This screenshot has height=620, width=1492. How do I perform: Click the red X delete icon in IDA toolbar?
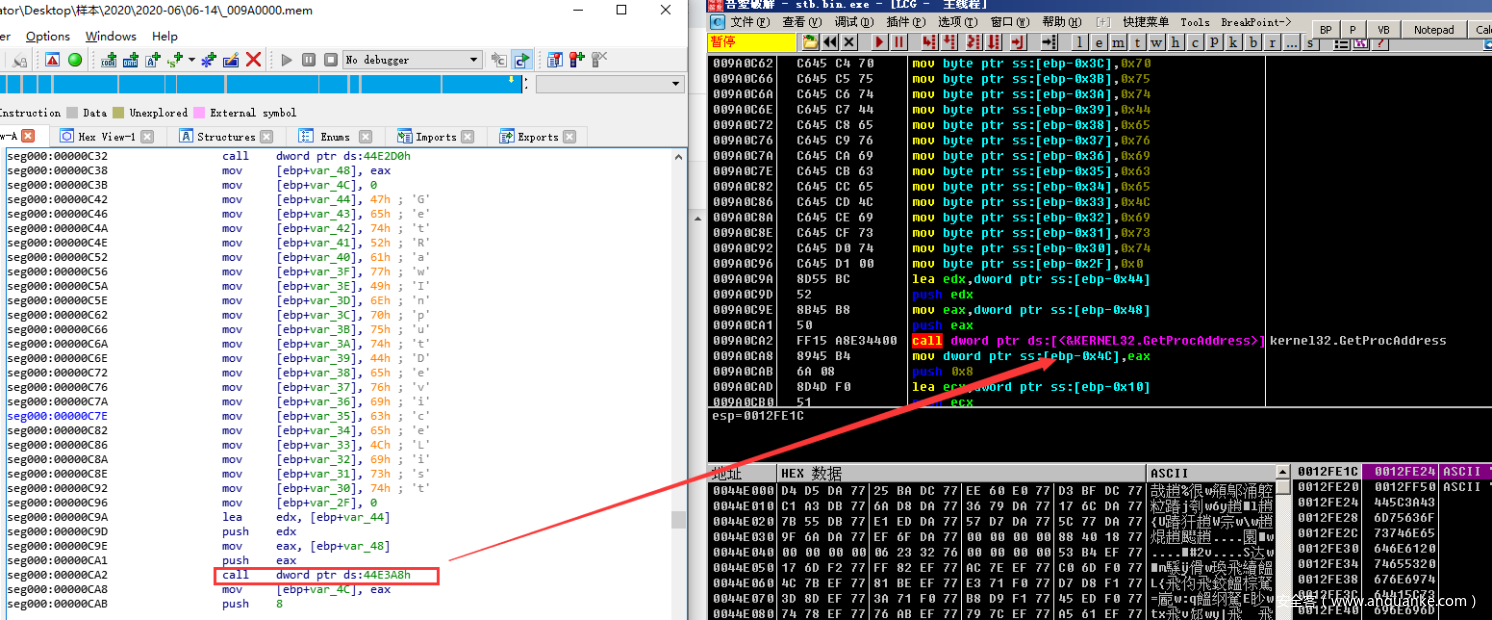(x=254, y=60)
